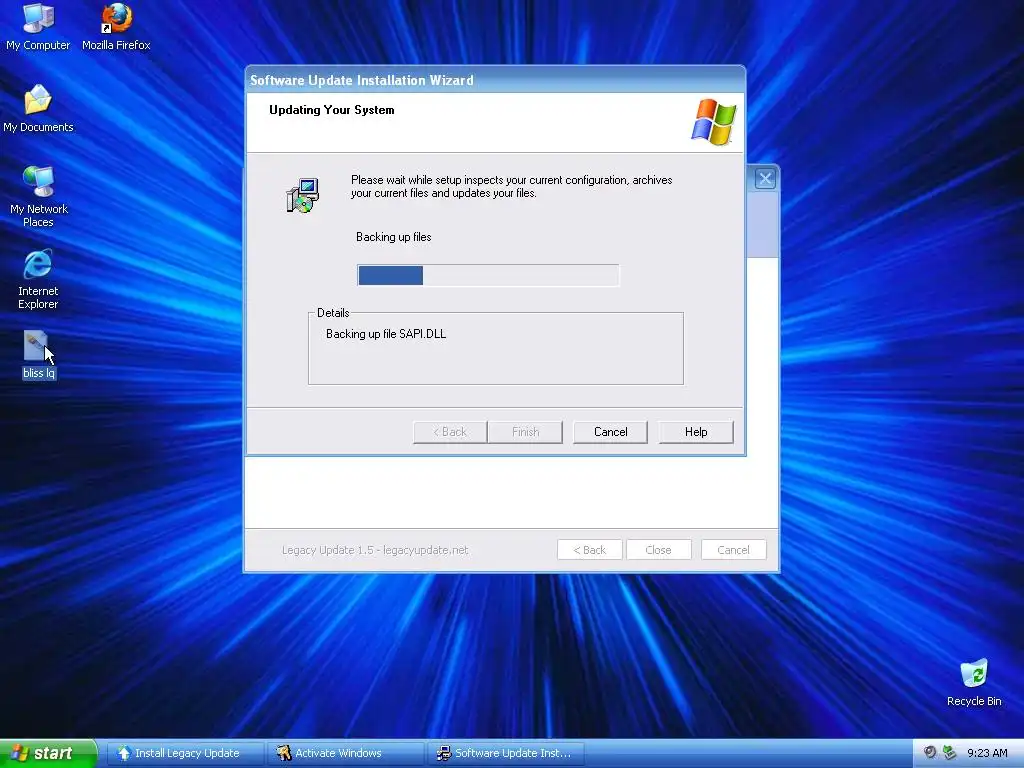Click the grey round system tray icon

(930, 752)
